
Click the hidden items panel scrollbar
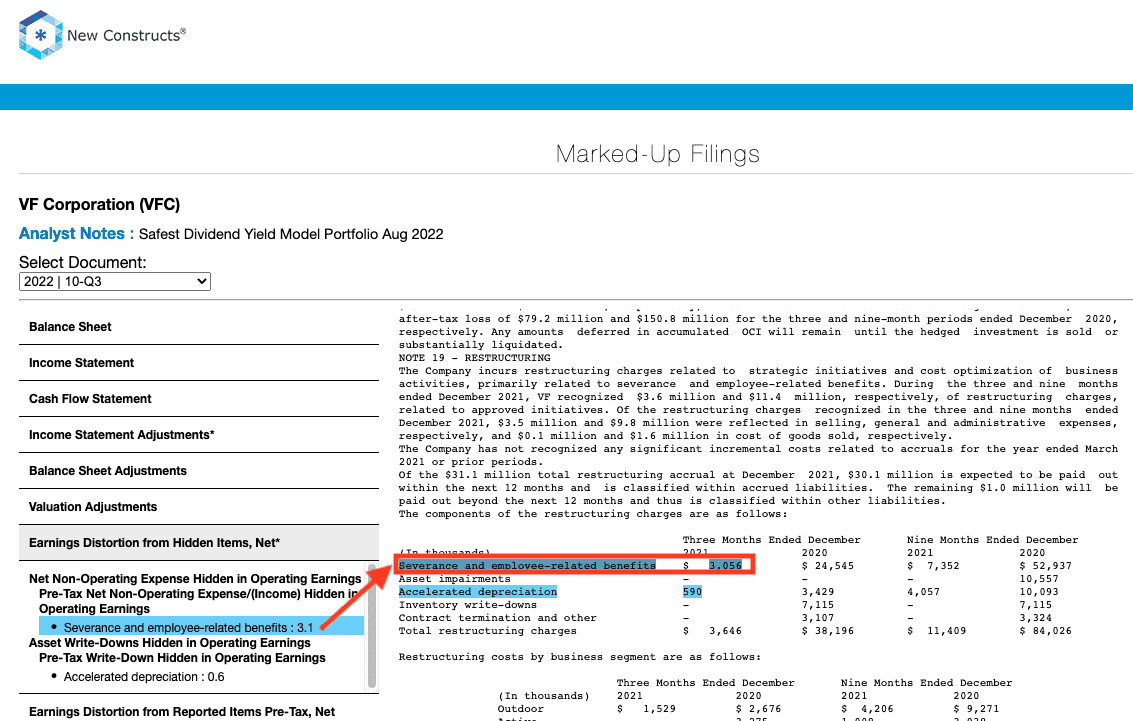[x=372, y=626]
